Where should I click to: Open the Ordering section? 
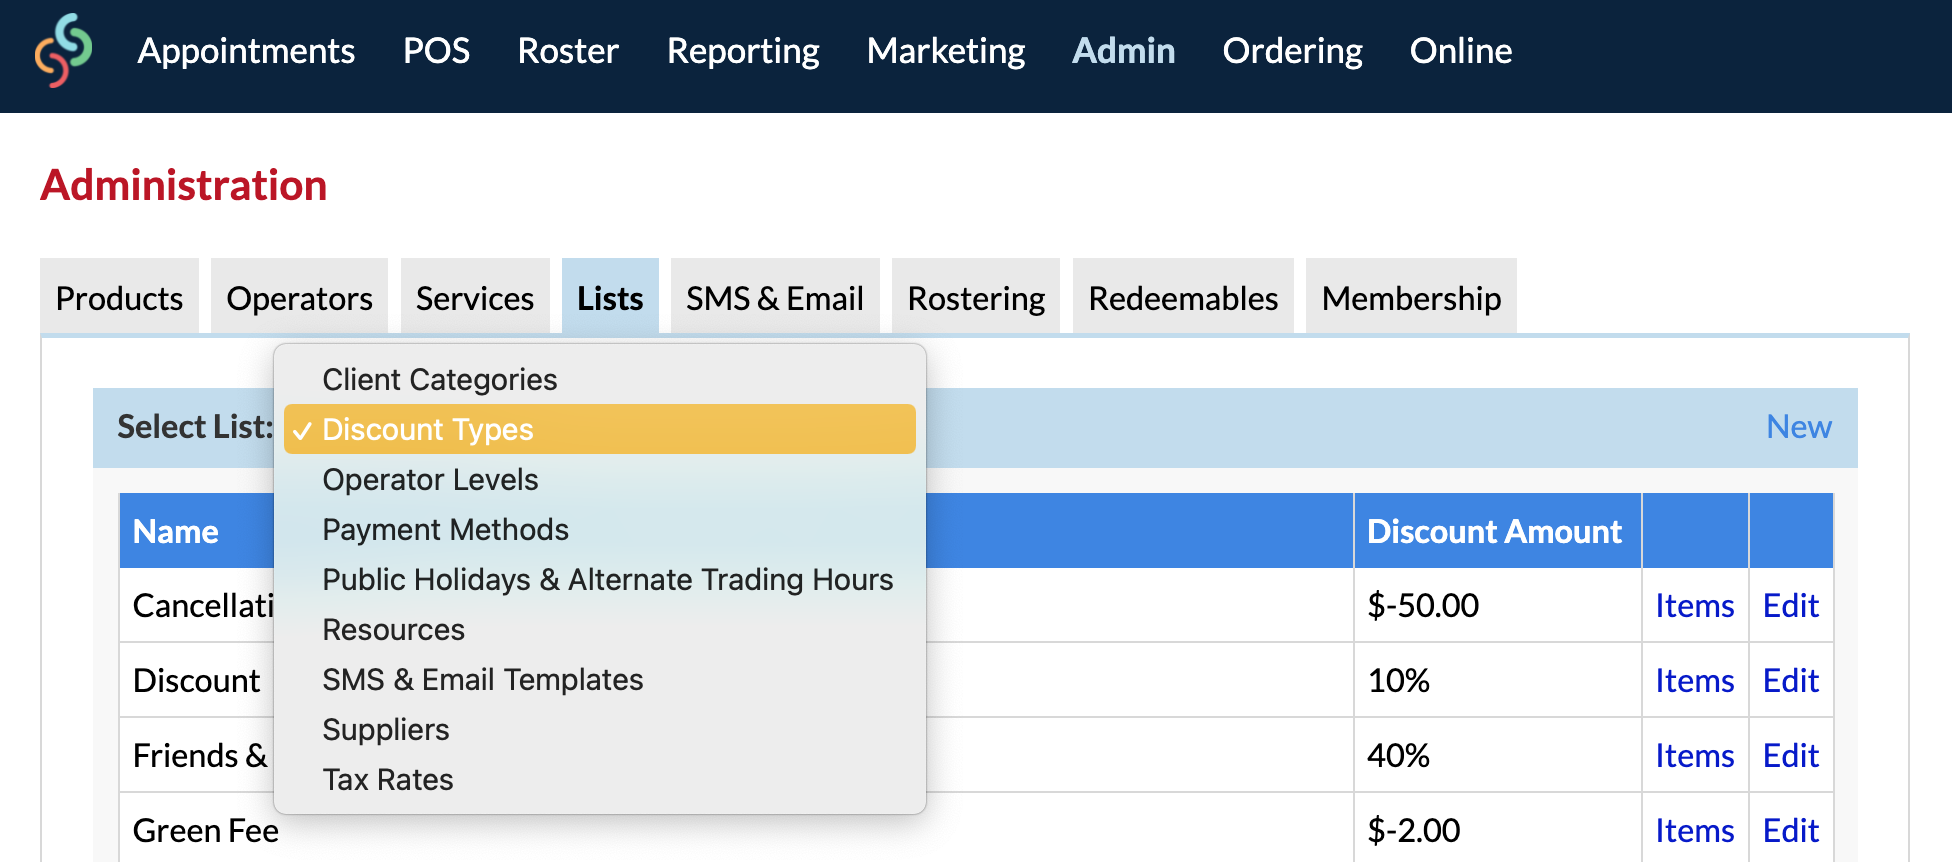(1292, 51)
